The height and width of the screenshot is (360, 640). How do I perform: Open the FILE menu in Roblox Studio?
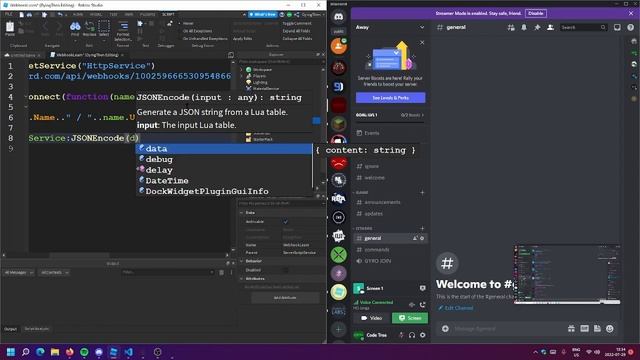click(9, 14)
